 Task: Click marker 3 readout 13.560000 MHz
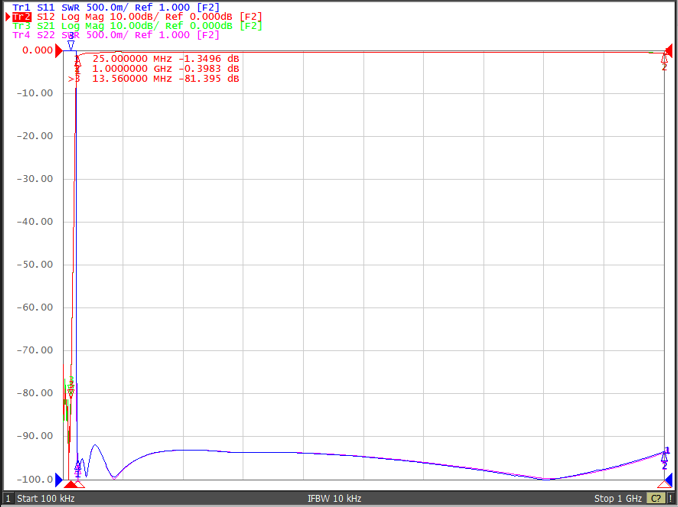click(166, 79)
